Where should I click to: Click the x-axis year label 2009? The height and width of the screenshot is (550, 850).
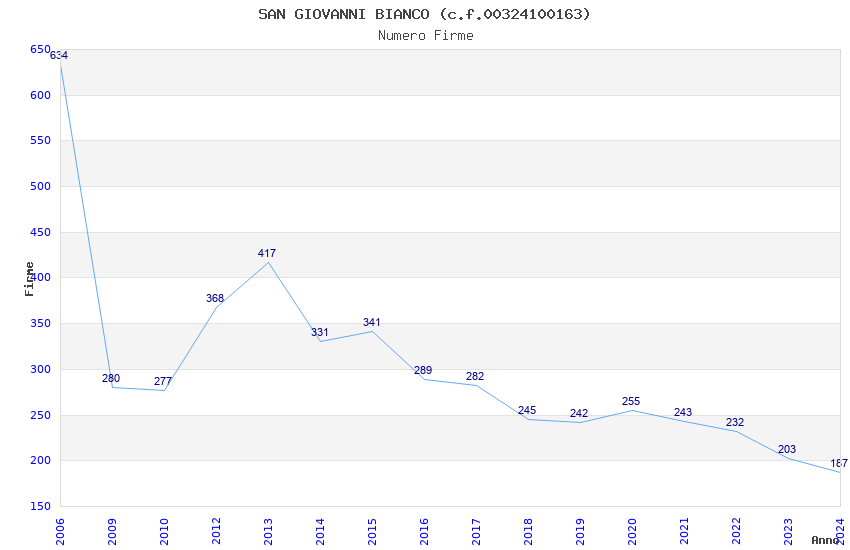tap(112, 532)
